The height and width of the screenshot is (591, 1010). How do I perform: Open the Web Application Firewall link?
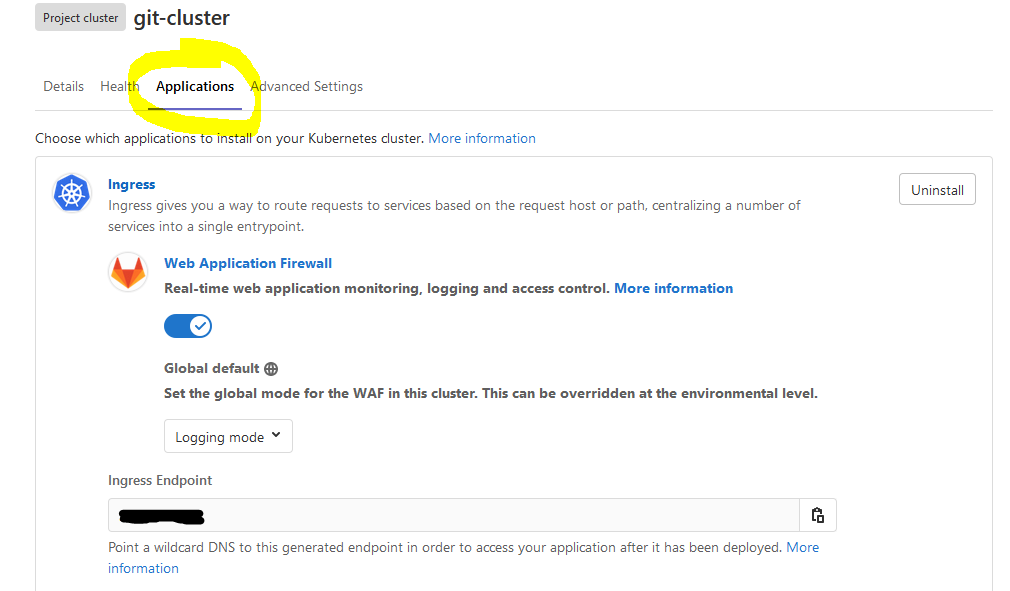coord(248,263)
